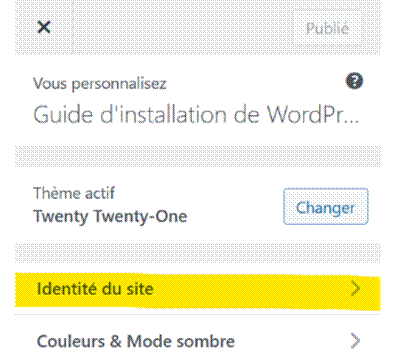Click the Thème actif label
Viewport: 403px width, 361px height.
(74, 193)
